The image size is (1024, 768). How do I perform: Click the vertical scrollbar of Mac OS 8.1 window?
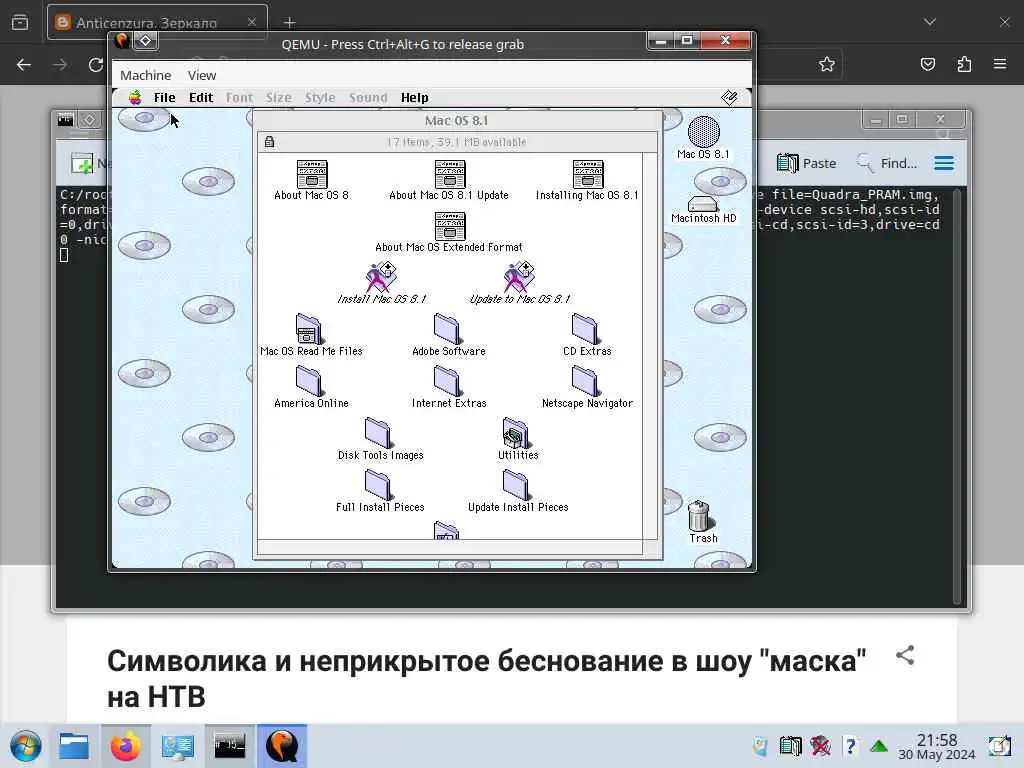(x=649, y=346)
